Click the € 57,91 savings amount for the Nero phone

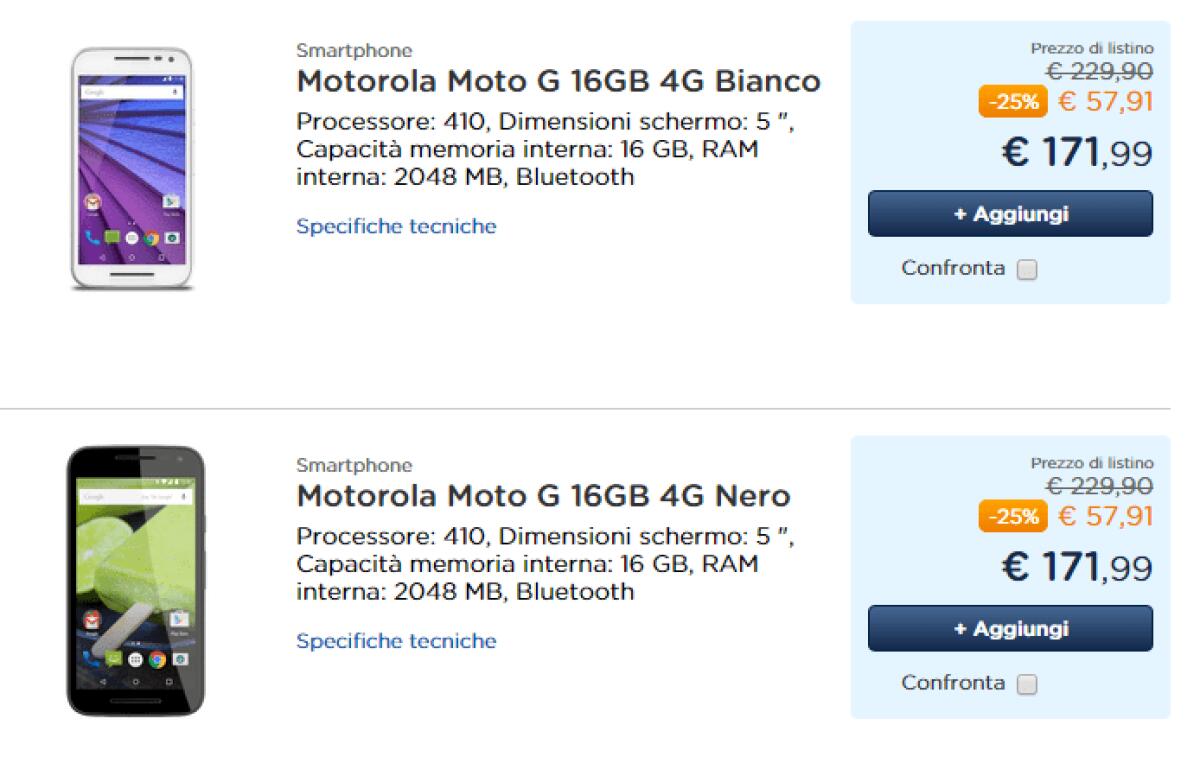tap(1105, 516)
